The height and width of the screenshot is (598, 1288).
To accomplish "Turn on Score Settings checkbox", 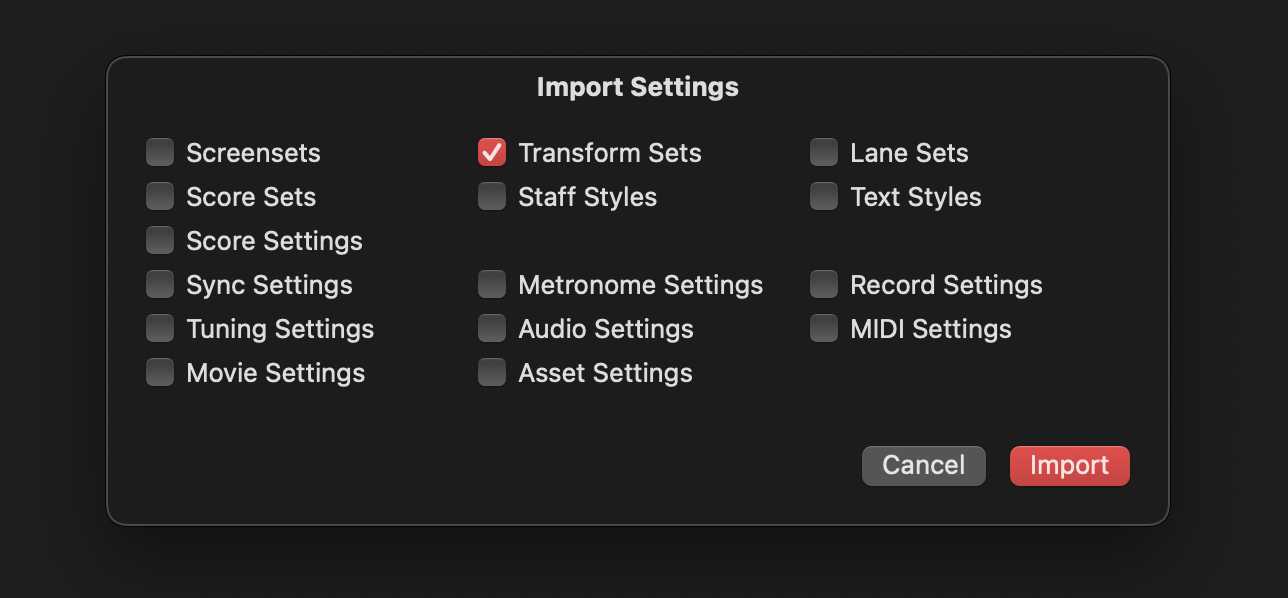I will 160,240.
